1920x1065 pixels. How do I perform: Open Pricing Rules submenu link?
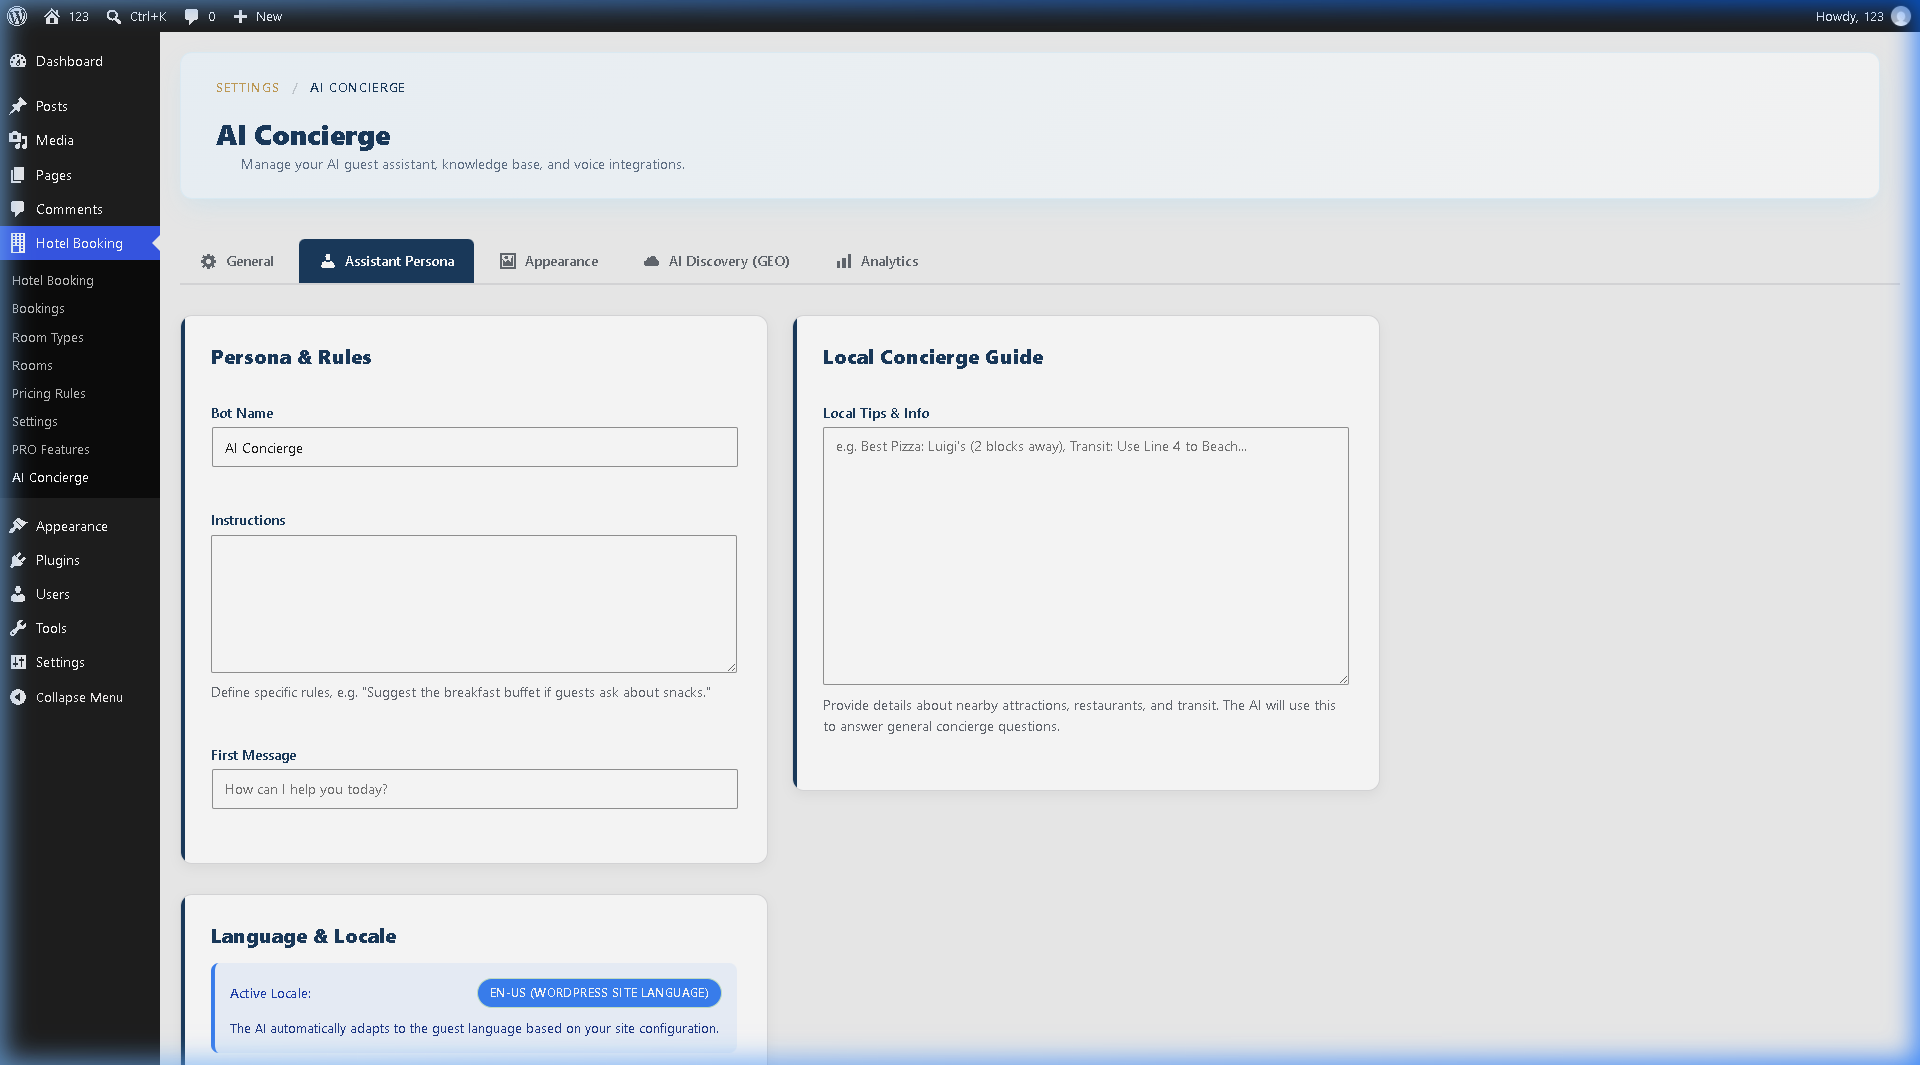click(x=49, y=394)
